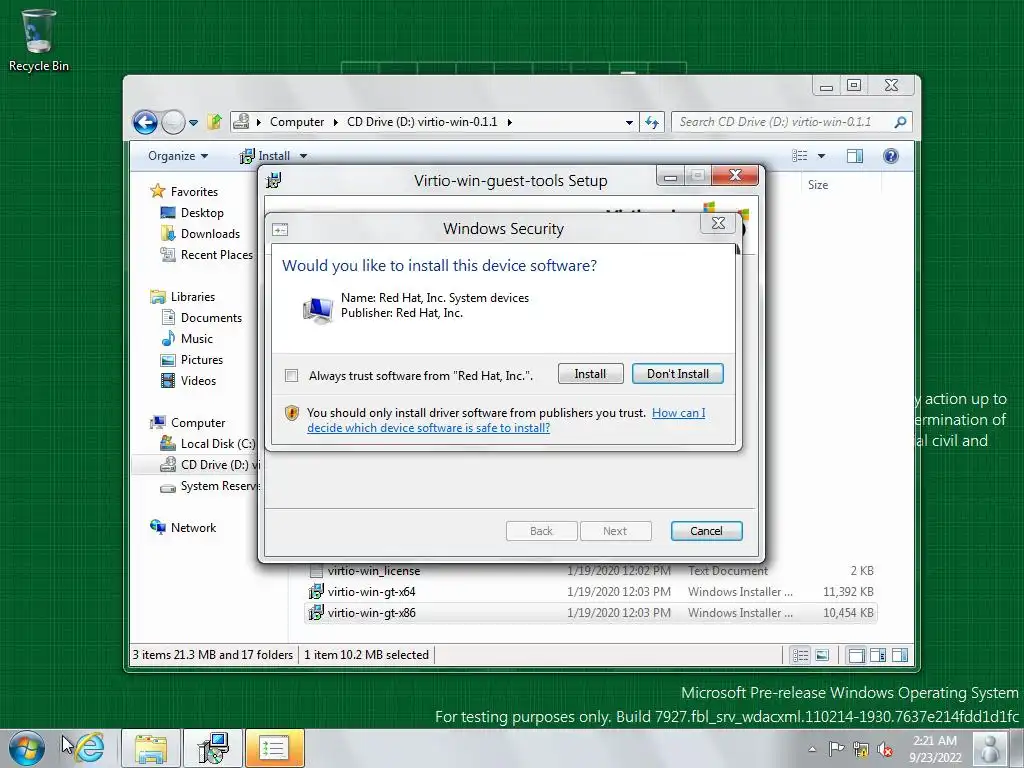
Task: Launch Internet Explorer from taskbar
Action: point(90,748)
